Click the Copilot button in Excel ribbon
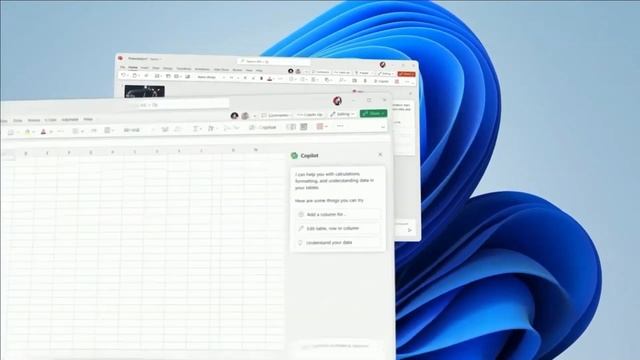Image resolution: width=640 pixels, height=360 pixels. pos(263,128)
